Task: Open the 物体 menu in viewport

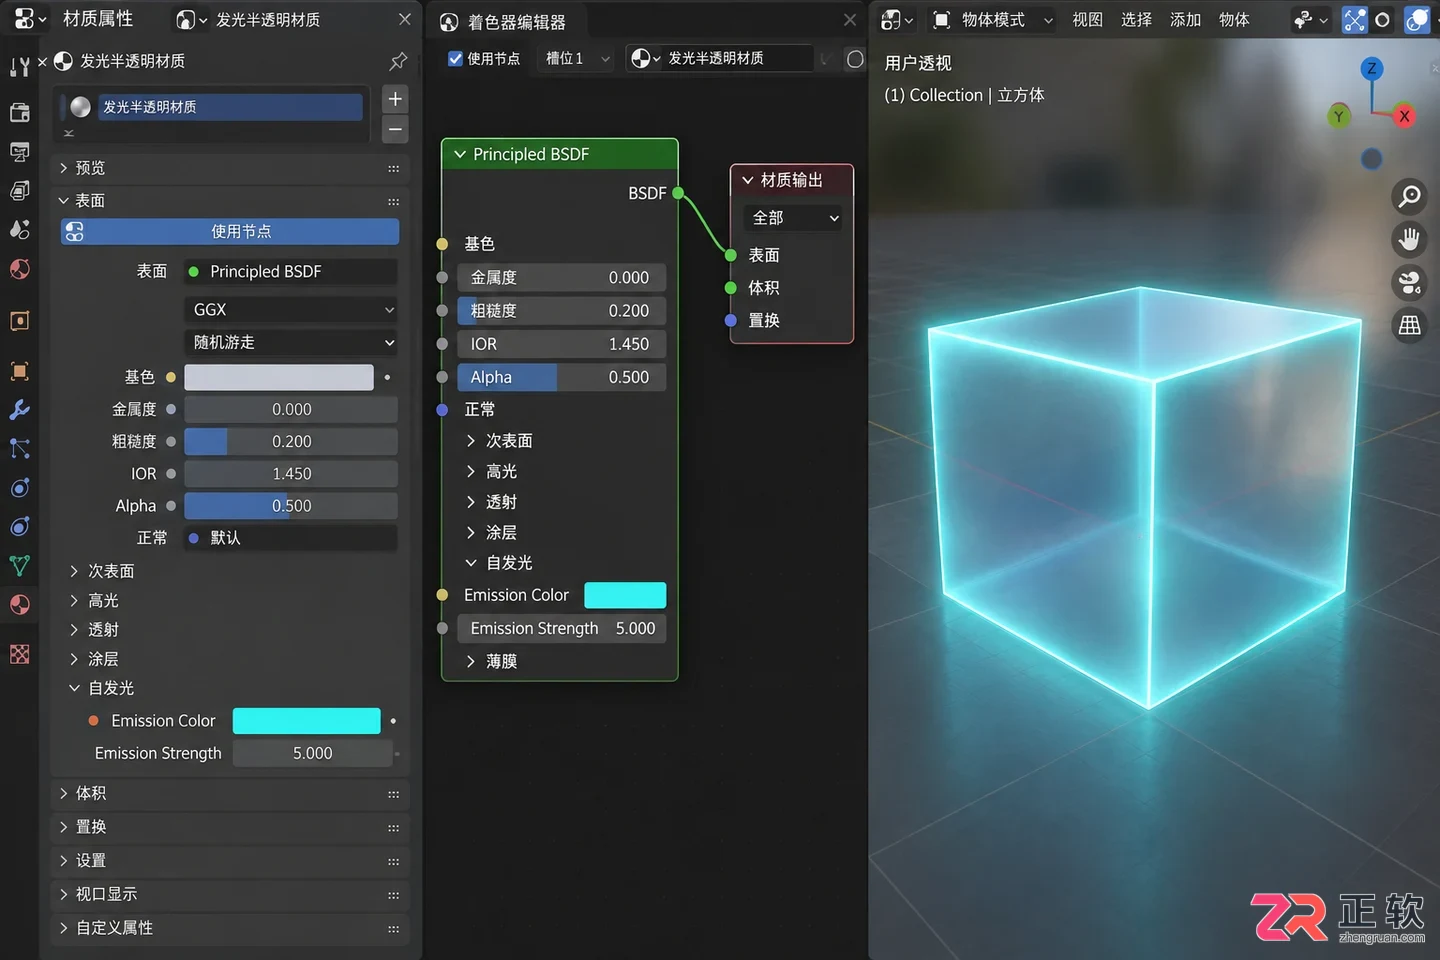Action: [x=1234, y=19]
